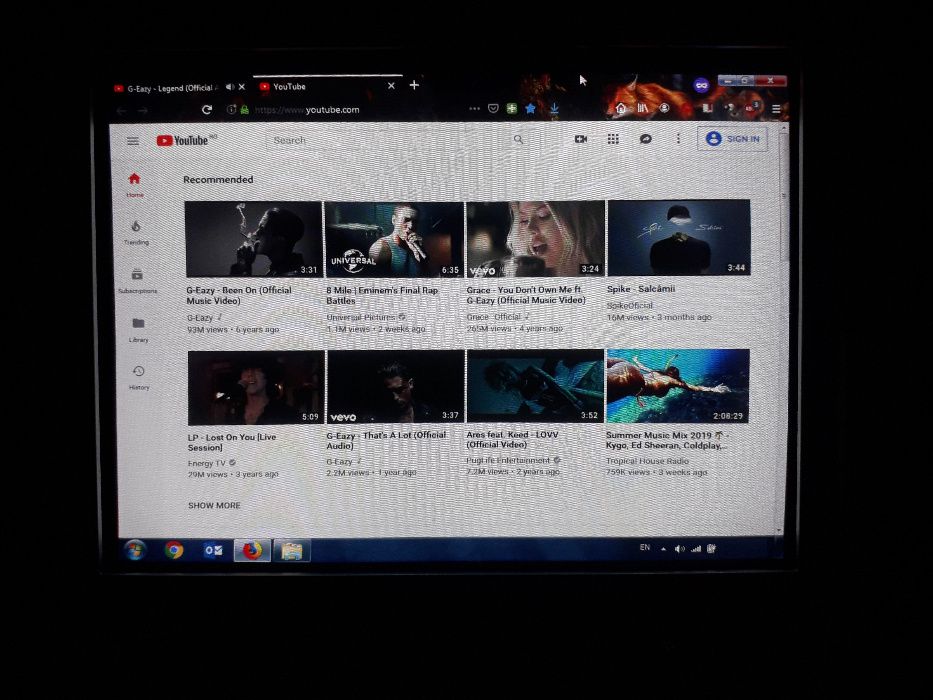Click title 'G-Eazy - Been On (Official Music Video)'
The image size is (933, 700).
239,296
